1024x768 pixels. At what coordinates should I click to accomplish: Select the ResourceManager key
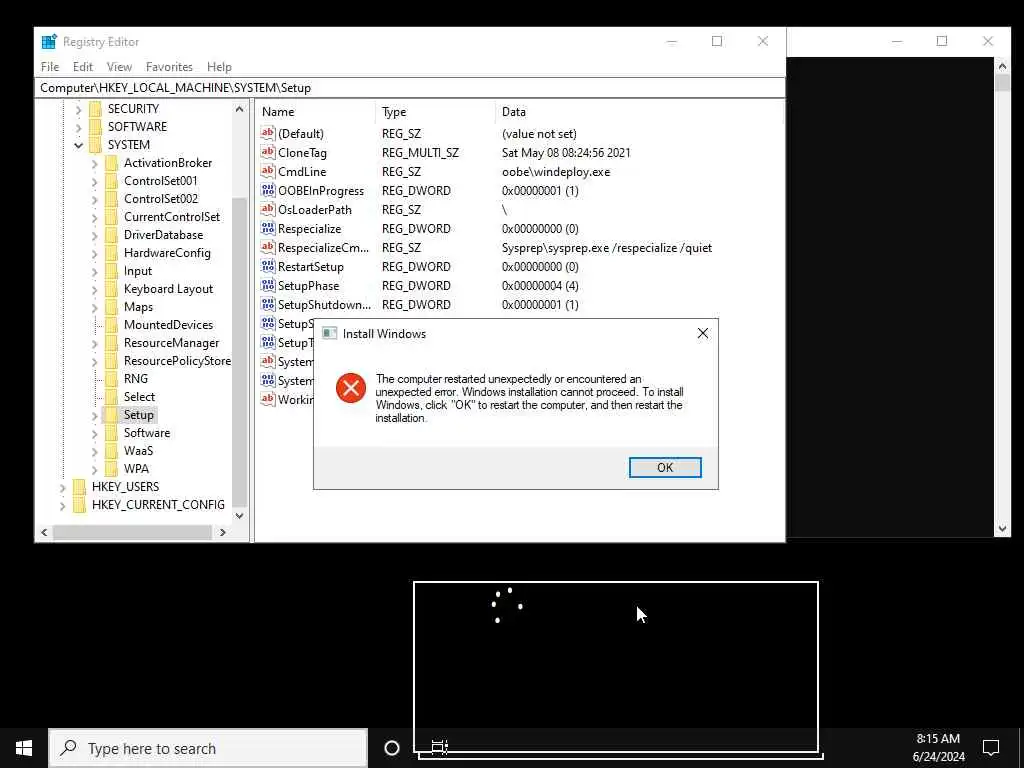pos(171,343)
